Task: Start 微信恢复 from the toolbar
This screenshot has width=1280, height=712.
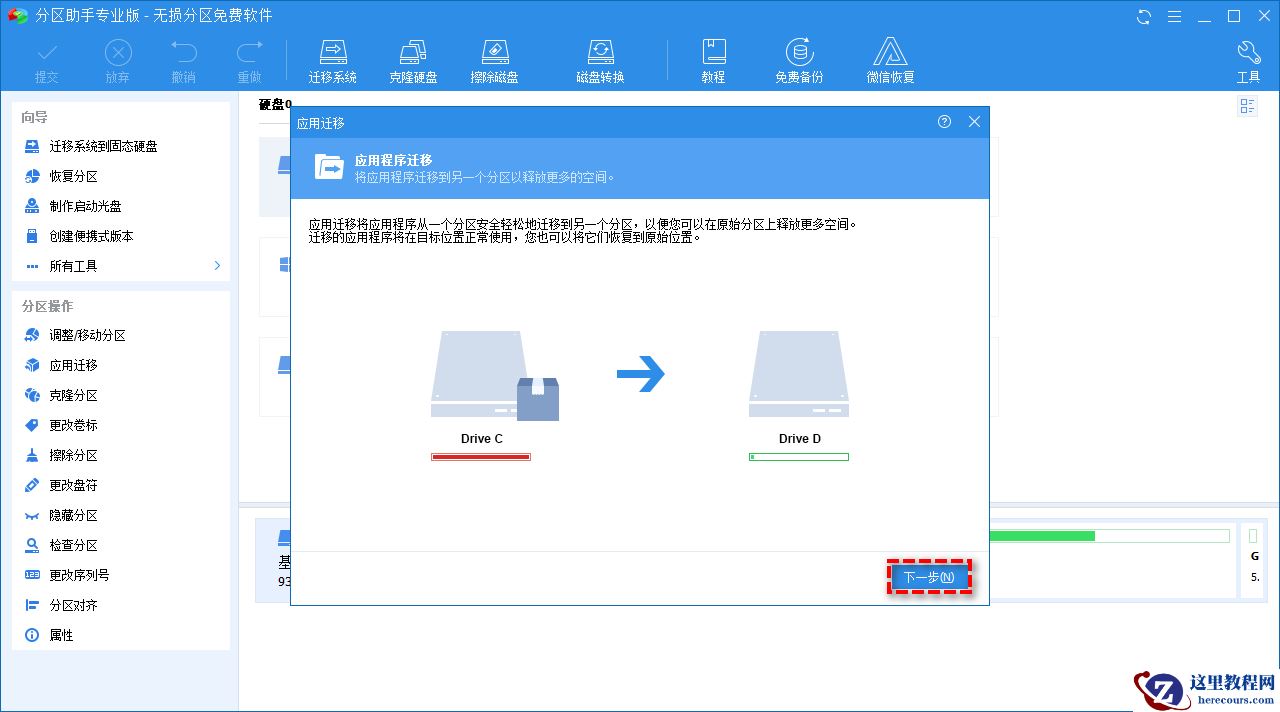Action: (889, 58)
